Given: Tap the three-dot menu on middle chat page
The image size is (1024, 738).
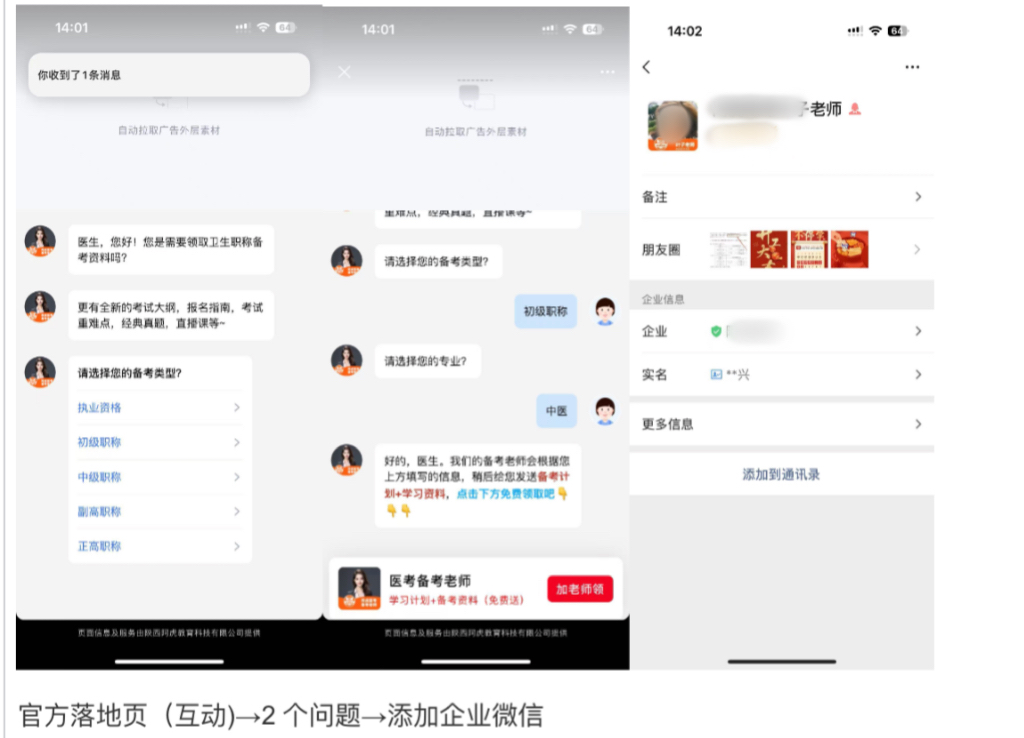Looking at the screenshot, I should pos(607,72).
